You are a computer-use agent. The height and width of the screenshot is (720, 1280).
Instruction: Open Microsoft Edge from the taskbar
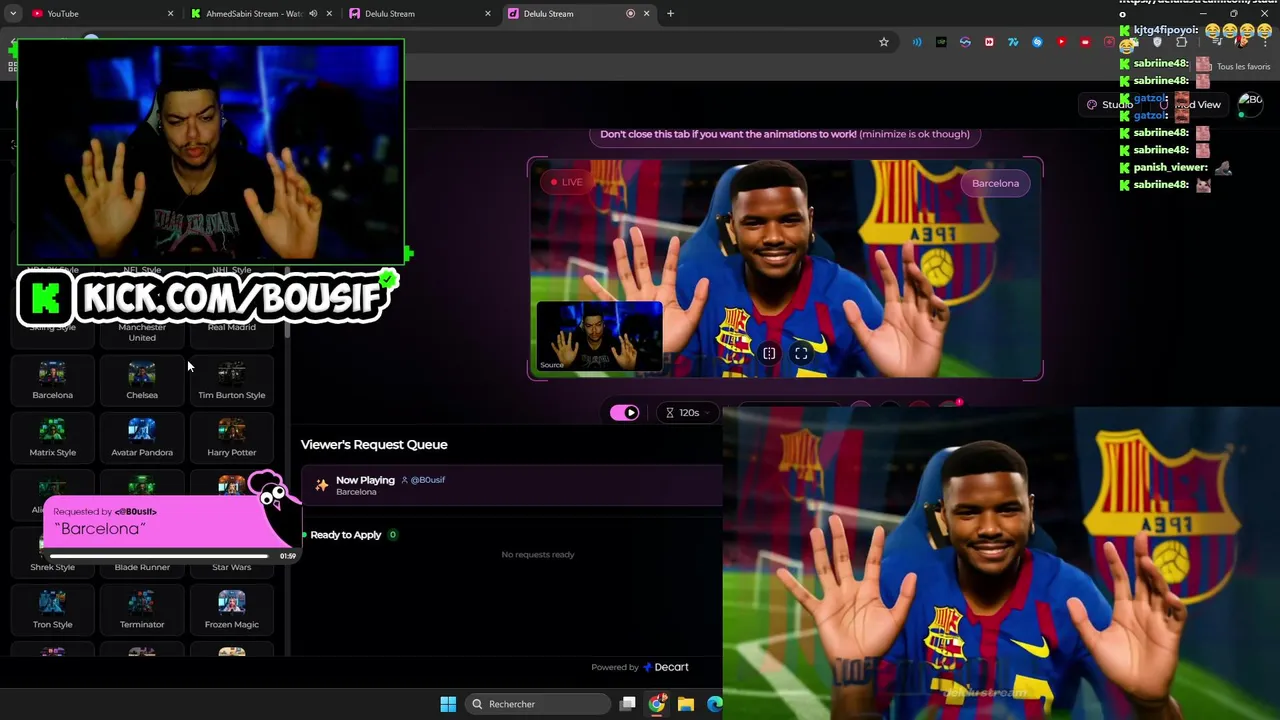click(714, 704)
